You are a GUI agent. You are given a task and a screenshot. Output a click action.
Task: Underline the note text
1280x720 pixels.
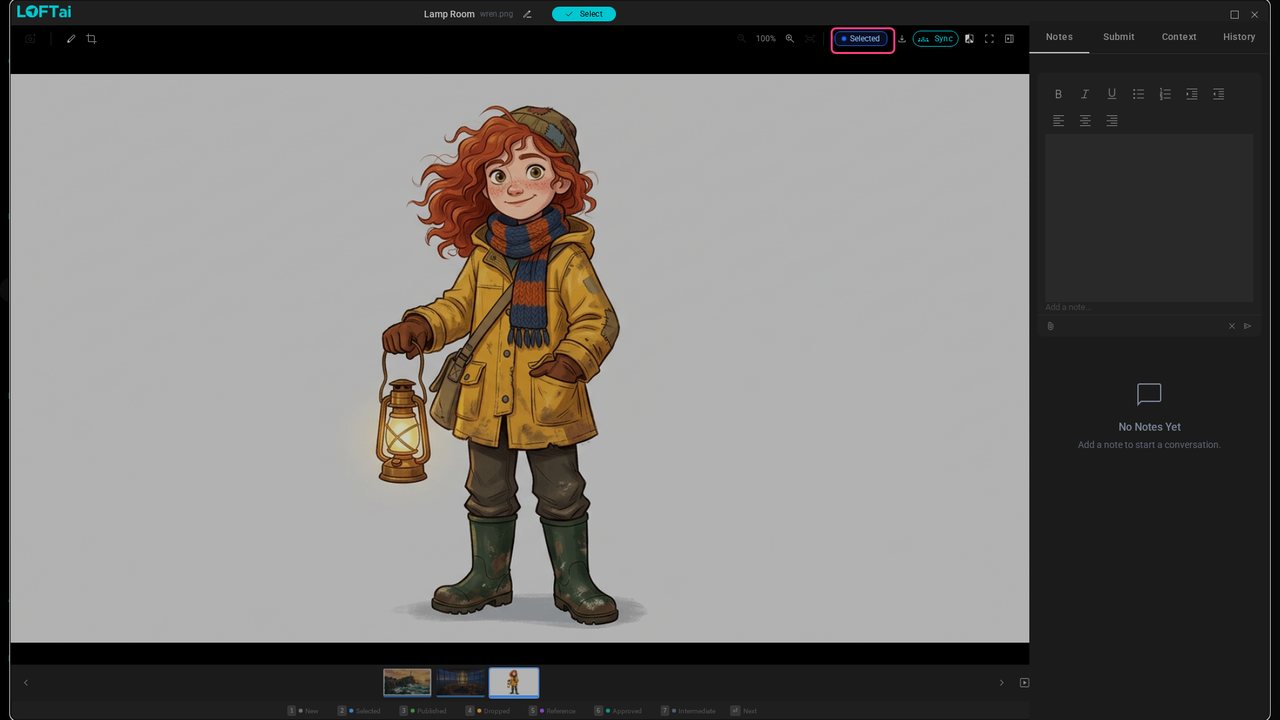(x=1111, y=94)
